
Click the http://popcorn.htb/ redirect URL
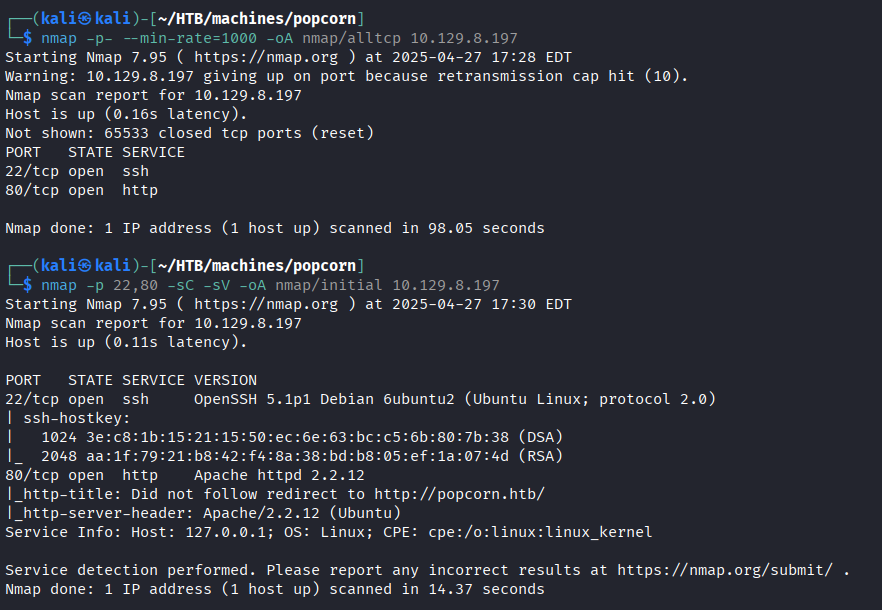click(460, 494)
